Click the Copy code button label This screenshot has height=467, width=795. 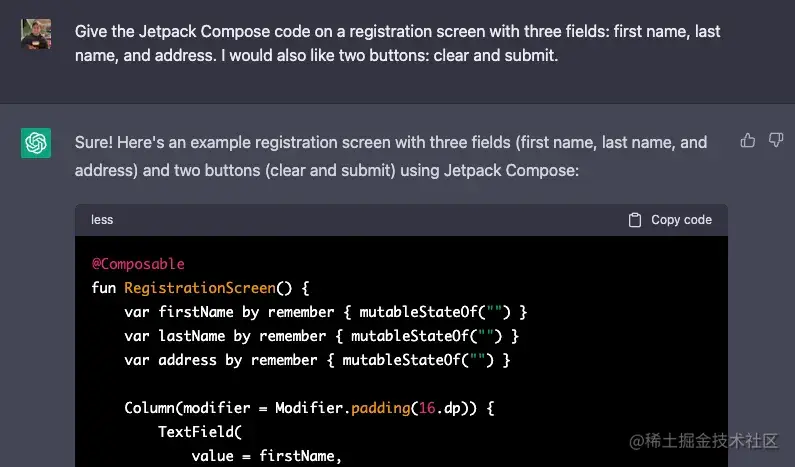[681, 220]
